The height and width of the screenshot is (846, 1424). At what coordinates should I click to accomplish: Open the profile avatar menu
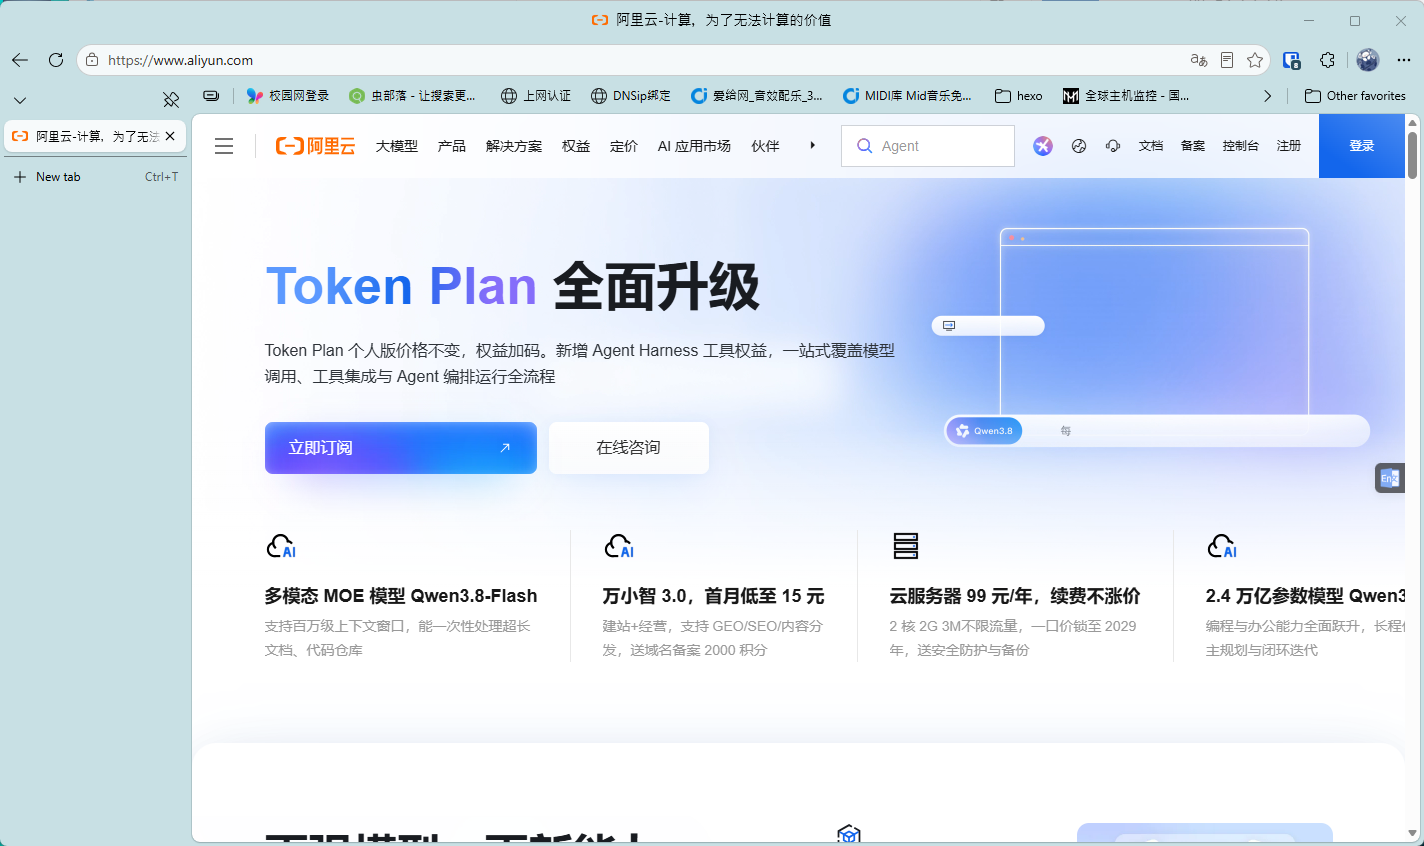tap(1368, 60)
